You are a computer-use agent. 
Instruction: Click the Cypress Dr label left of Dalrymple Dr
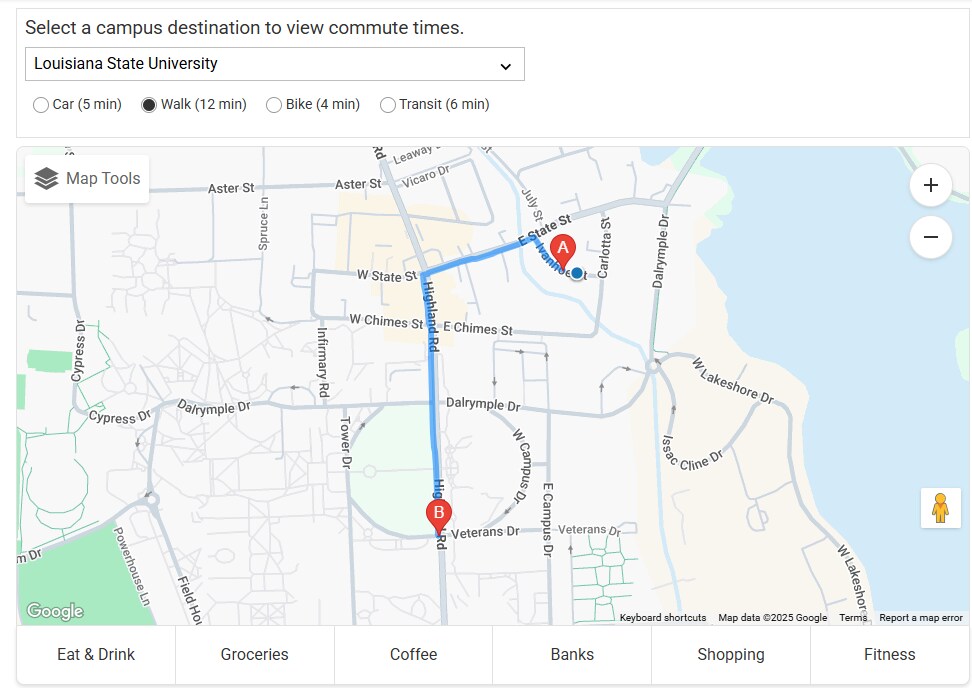coord(120,417)
